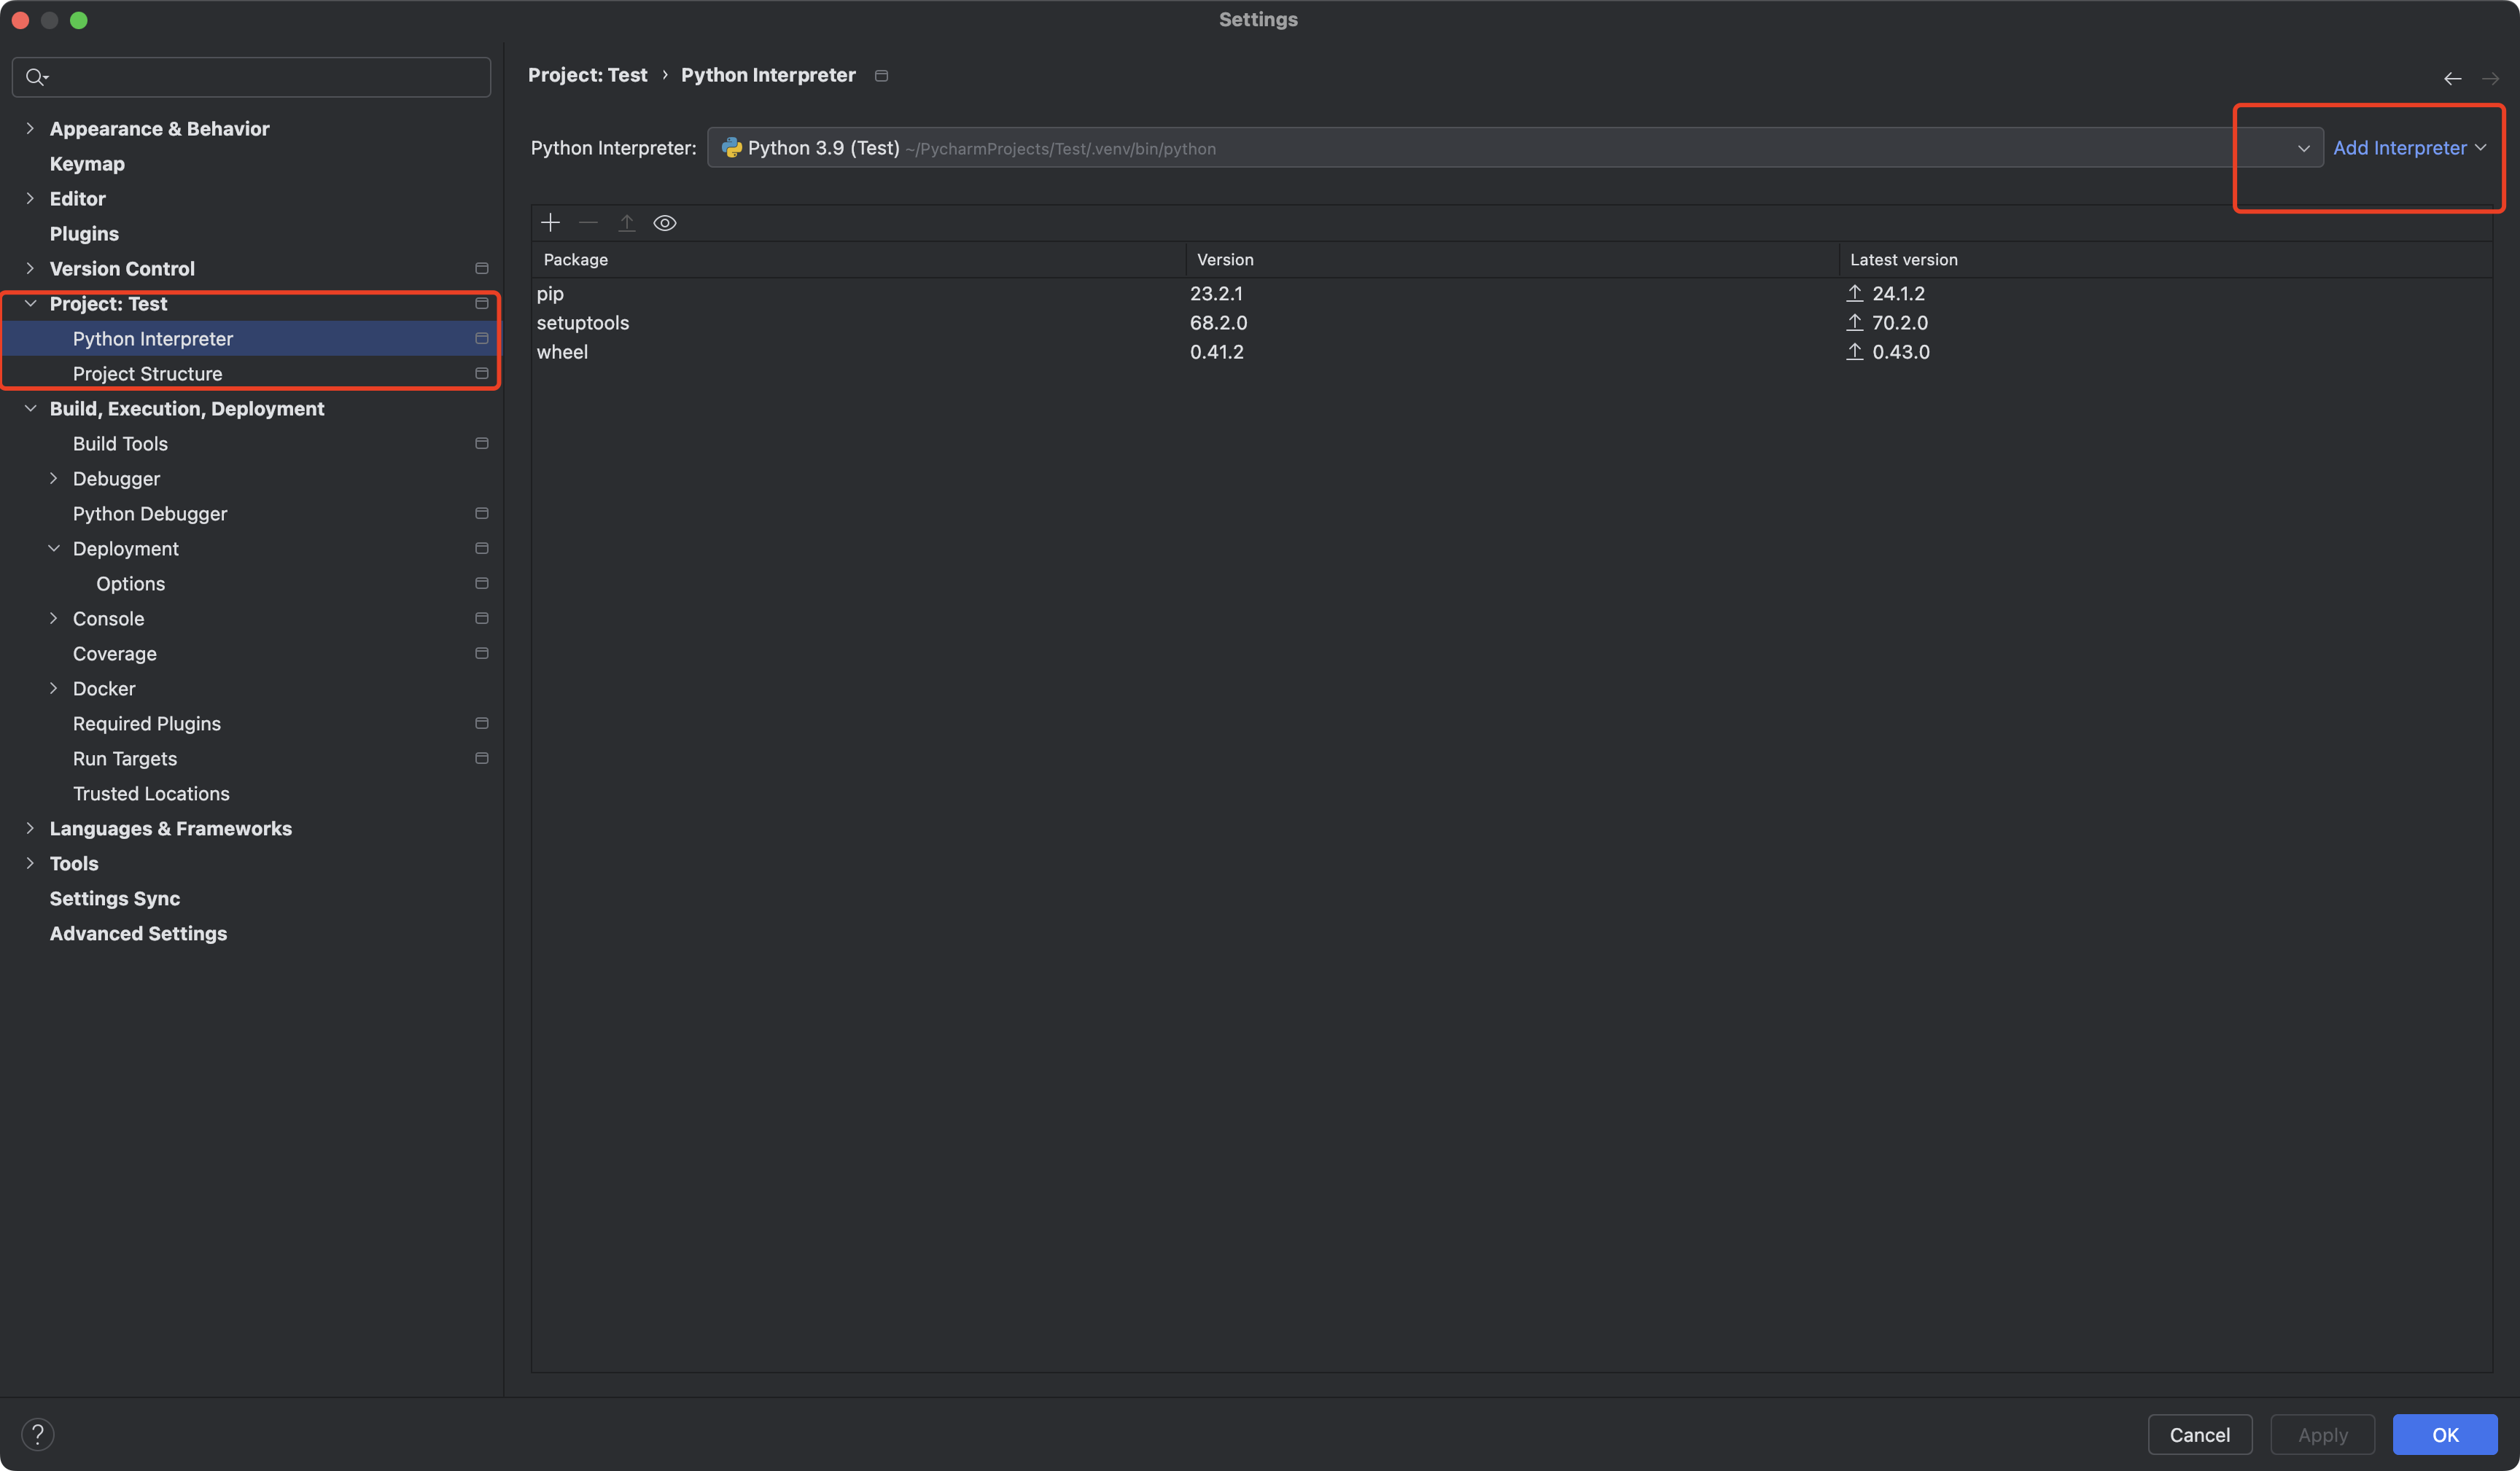Open the Python Interpreter dropdown

[2303, 148]
